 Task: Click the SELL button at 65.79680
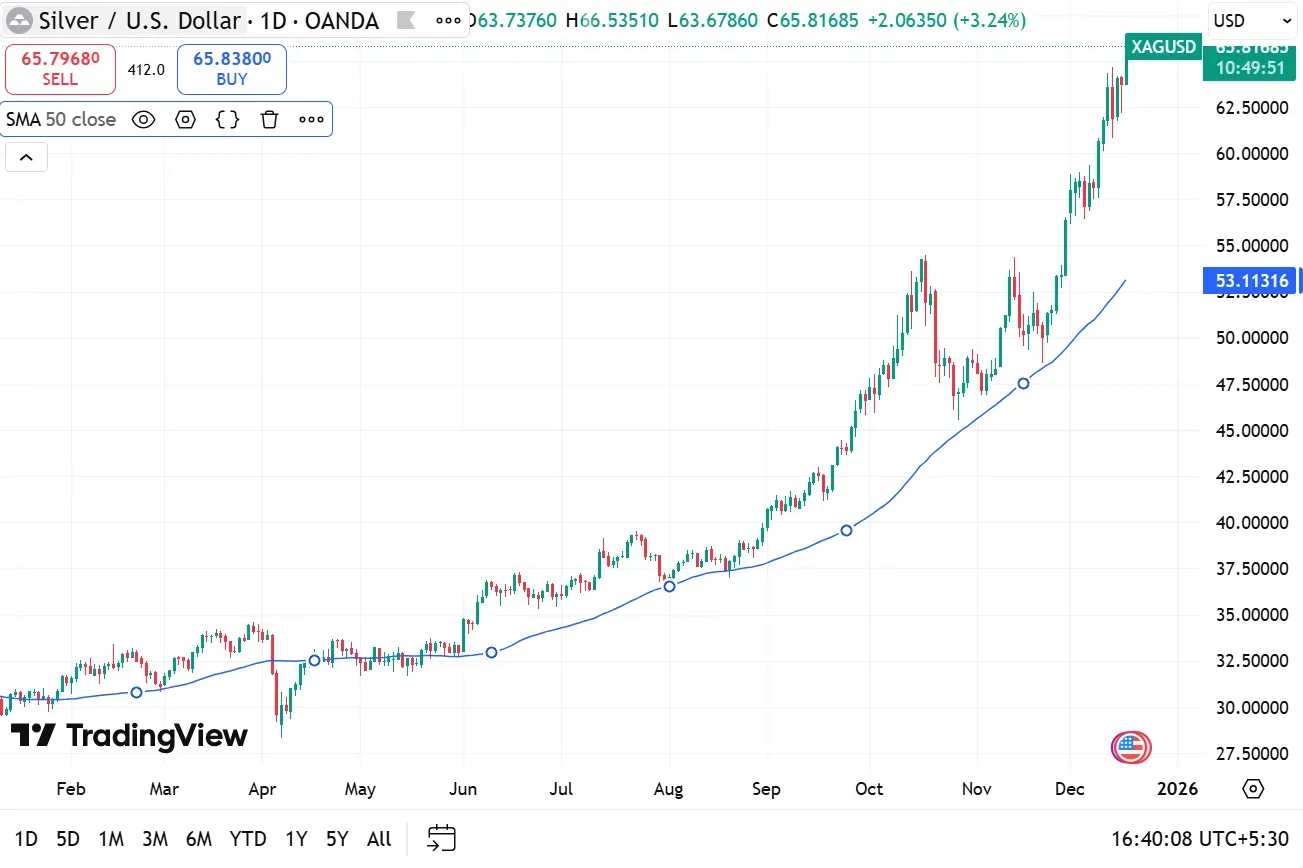tap(60, 69)
